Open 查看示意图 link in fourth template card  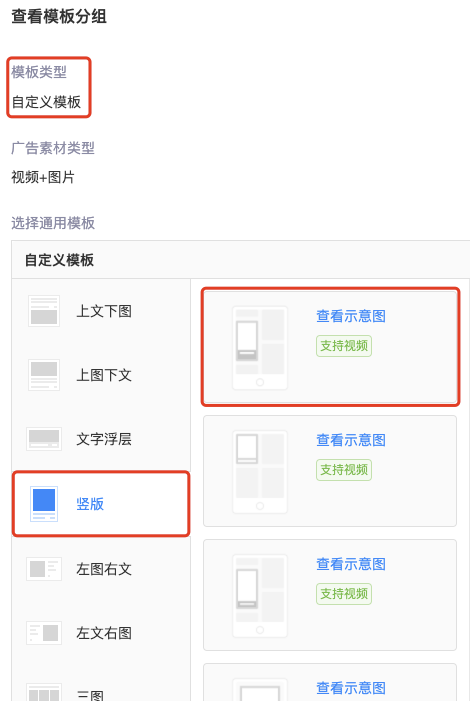click(351, 688)
